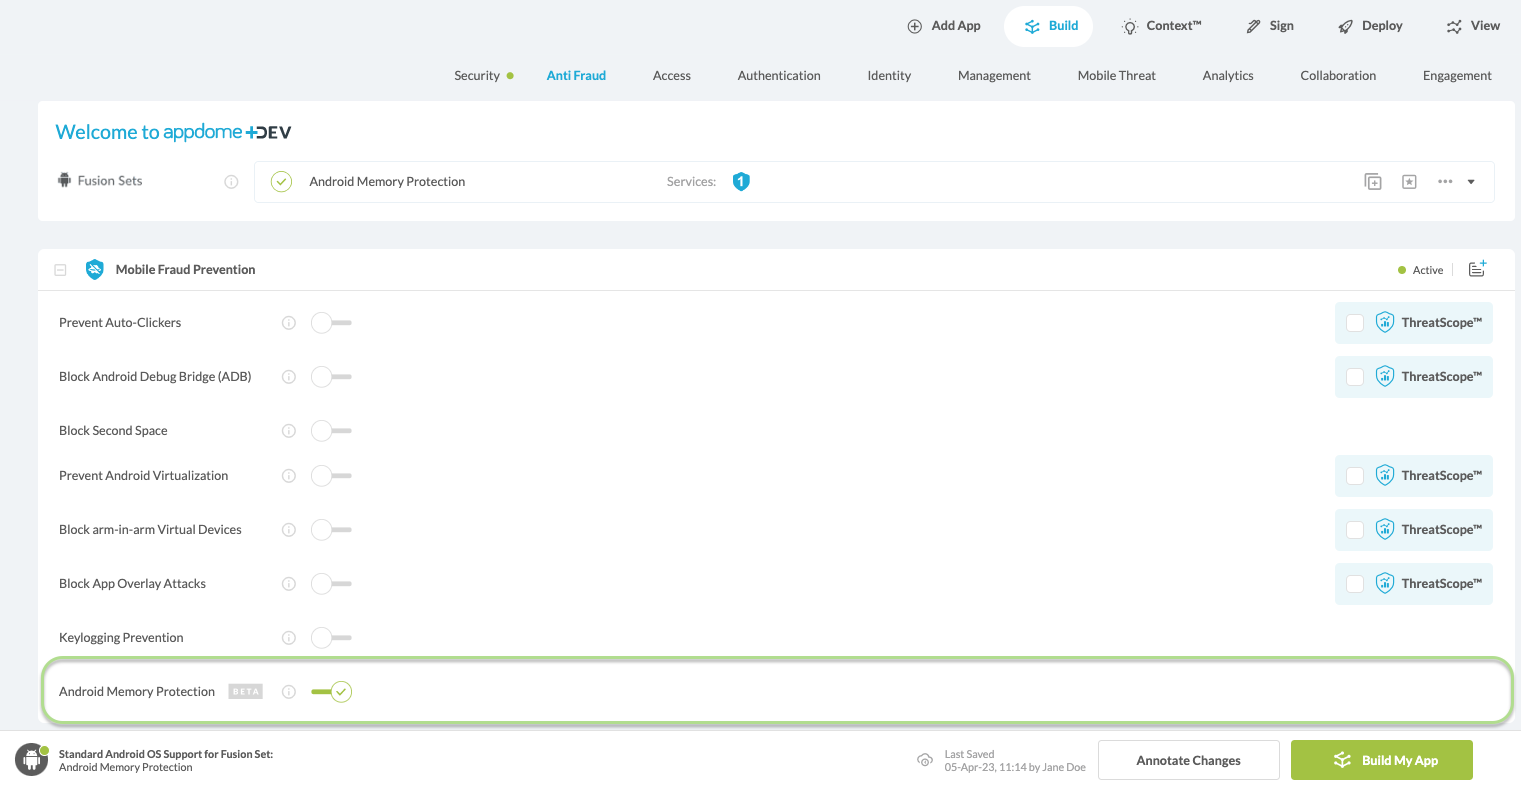Click the favorite star Fusion Set icon

1409,182
